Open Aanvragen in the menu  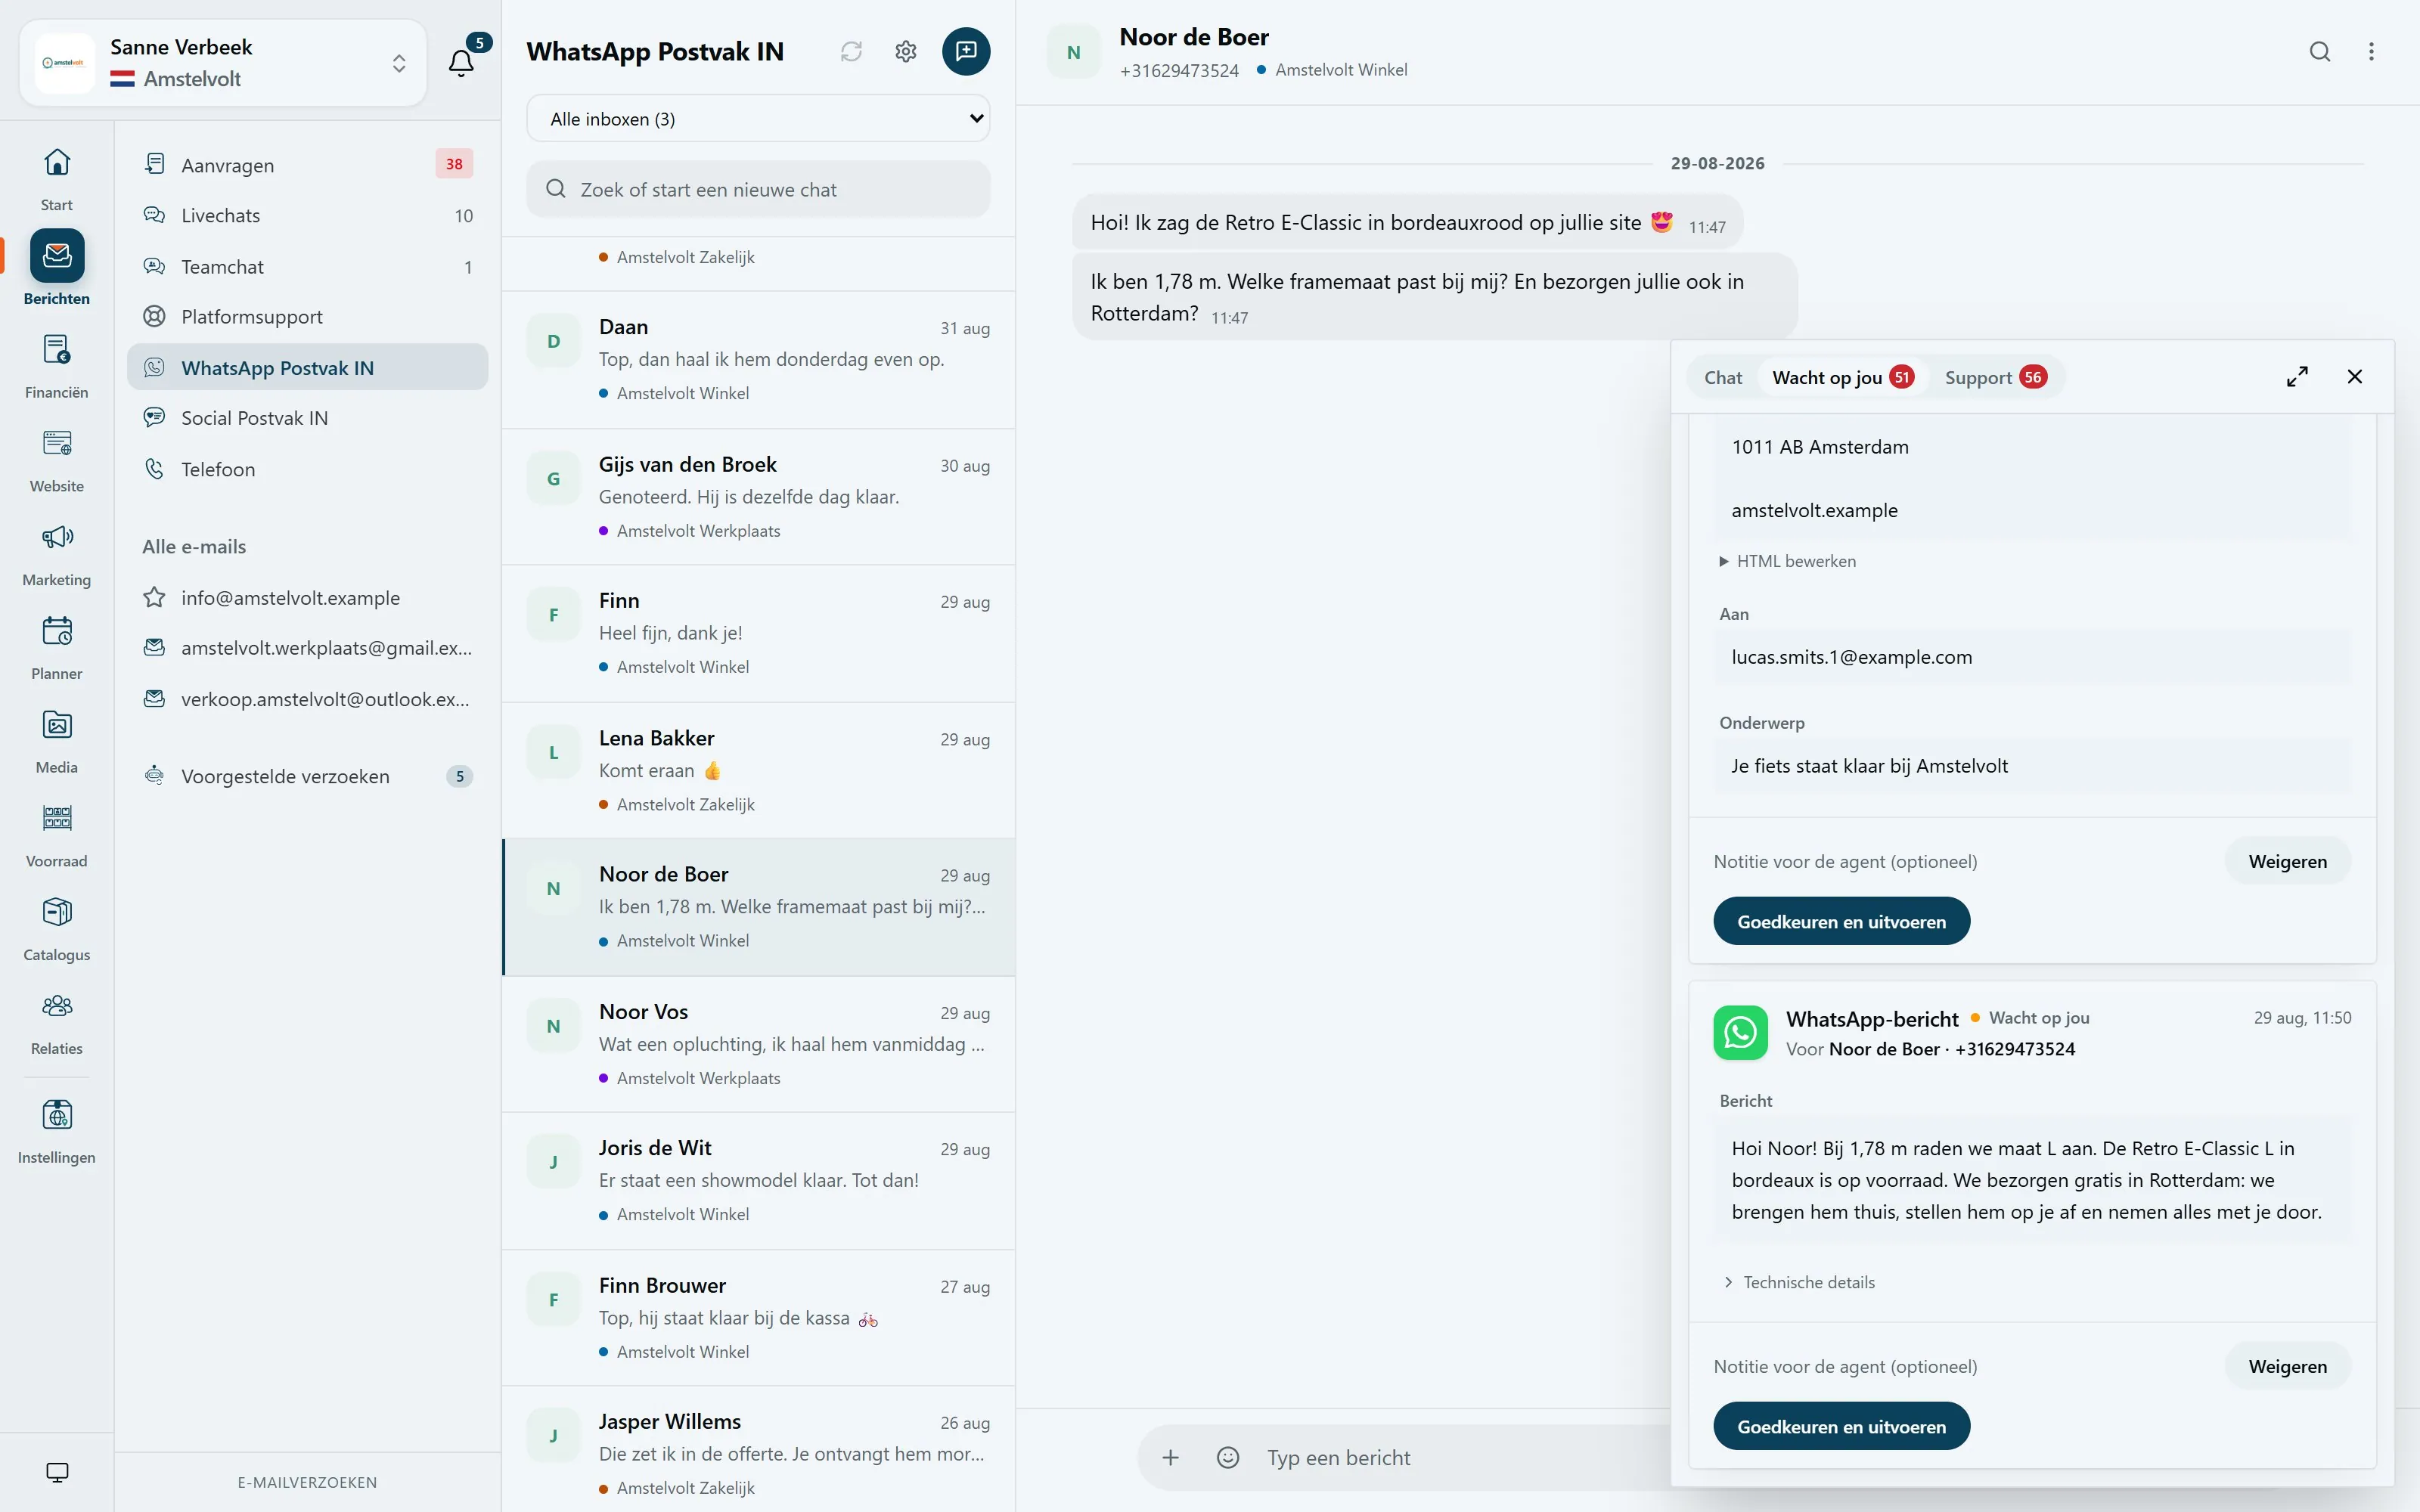point(308,165)
